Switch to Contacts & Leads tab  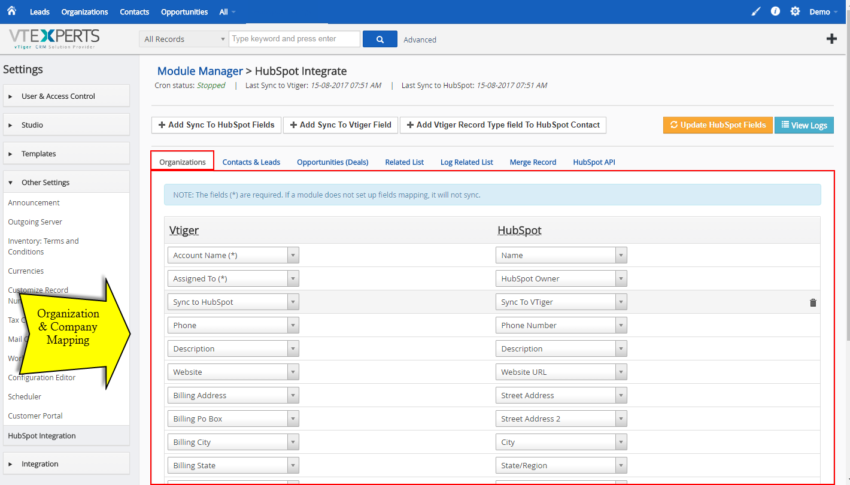tap(251, 162)
